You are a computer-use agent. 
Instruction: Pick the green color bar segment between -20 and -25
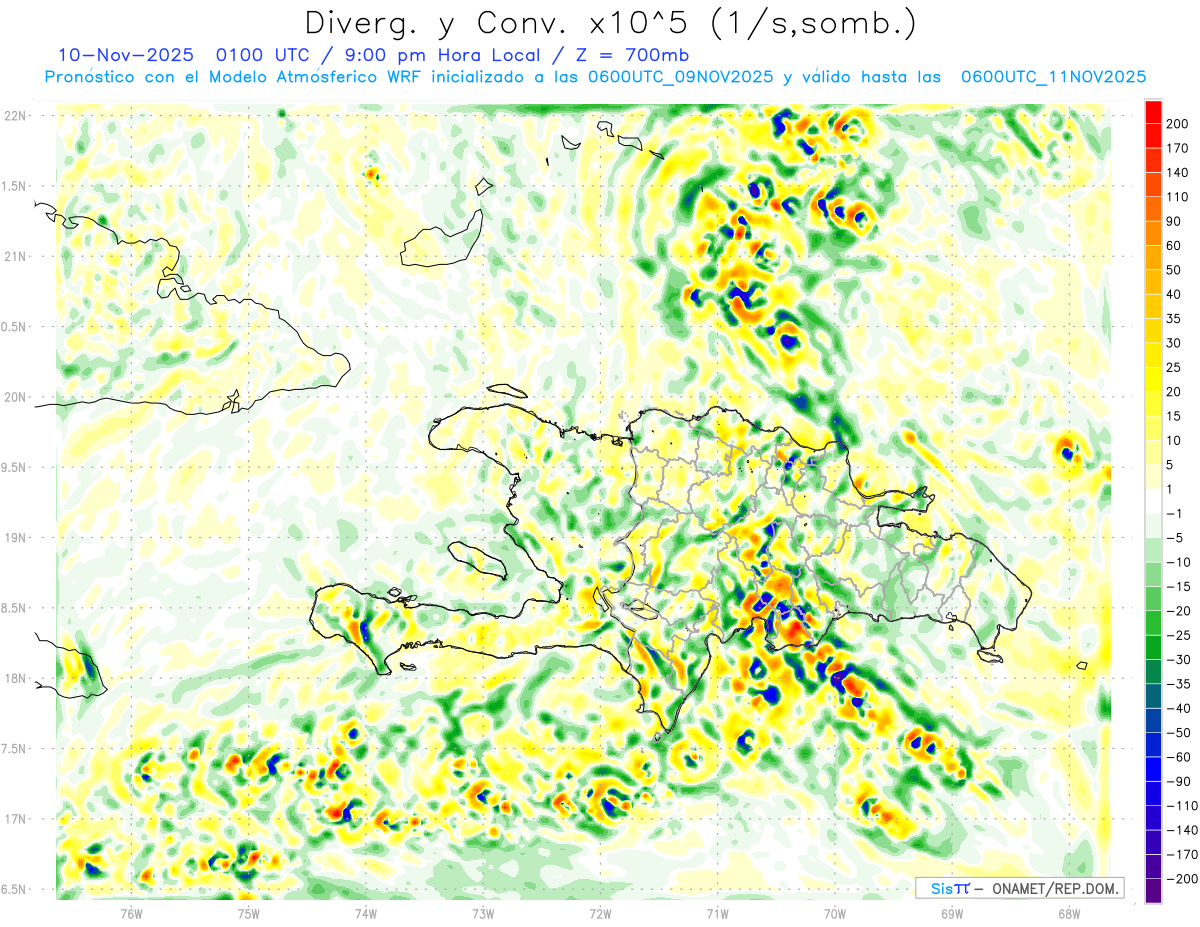point(1153,623)
